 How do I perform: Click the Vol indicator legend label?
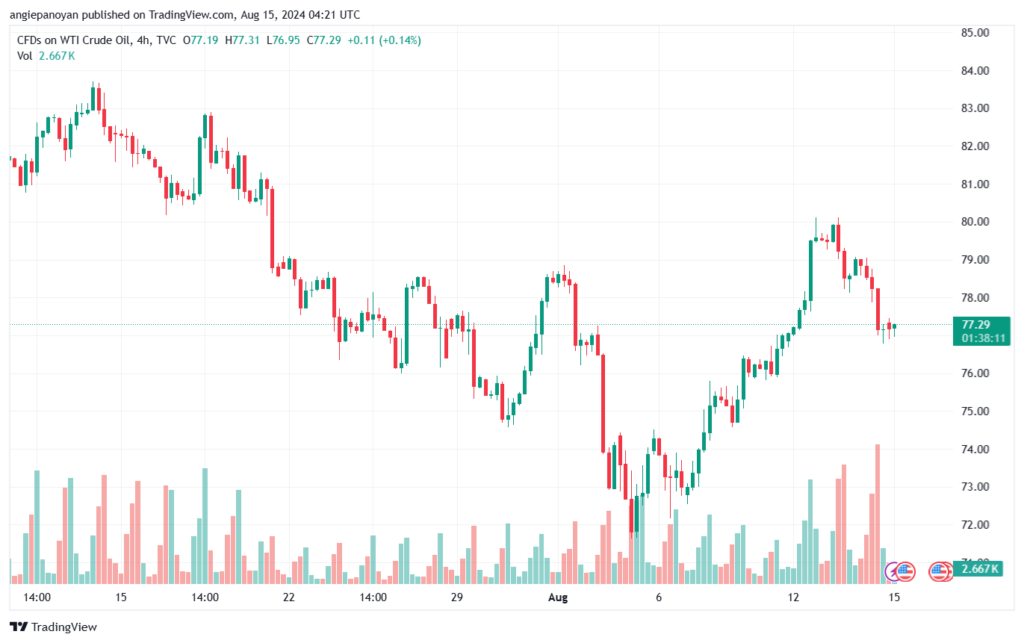coord(24,56)
